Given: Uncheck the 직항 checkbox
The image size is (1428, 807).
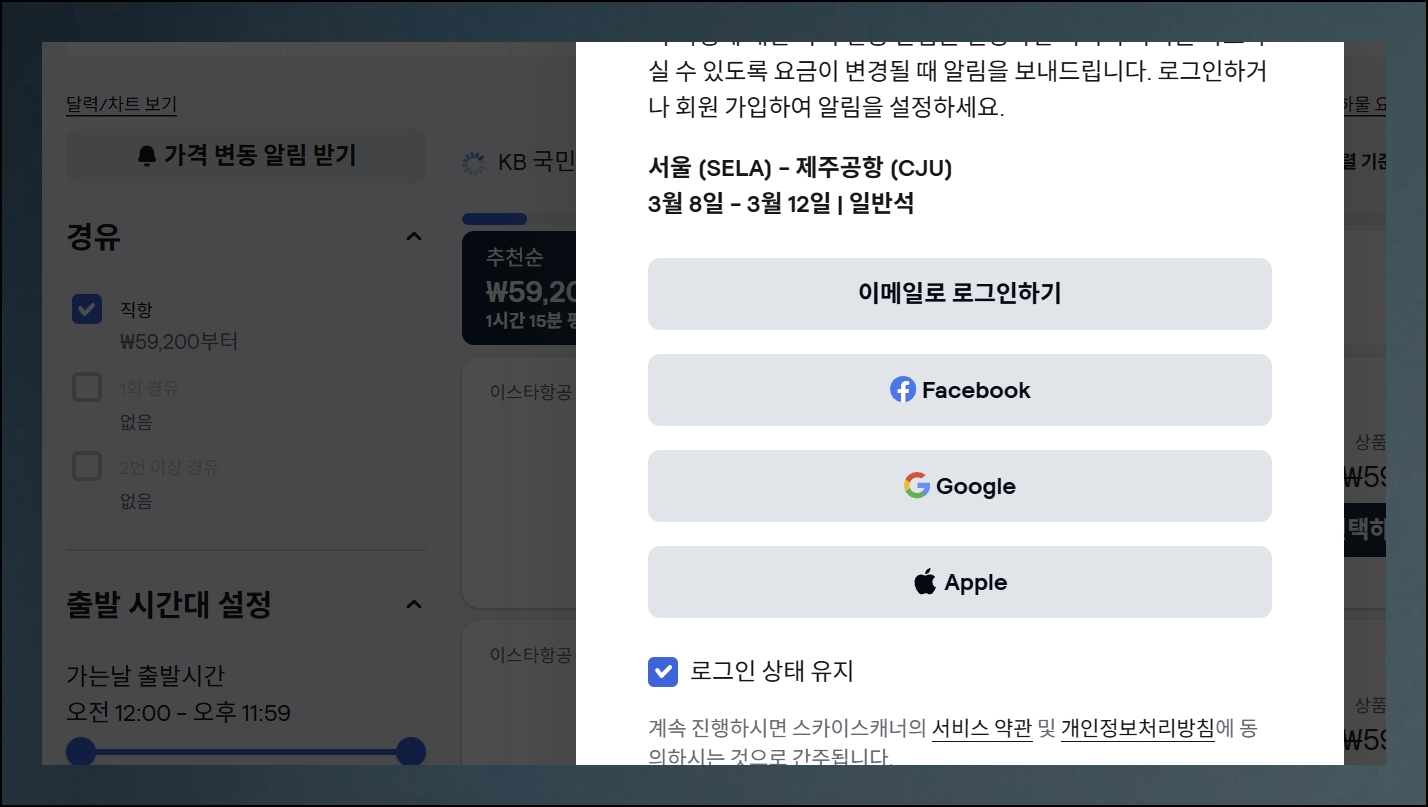Looking at the screenshot, I should pyautogui.click(x=87, y=308).
